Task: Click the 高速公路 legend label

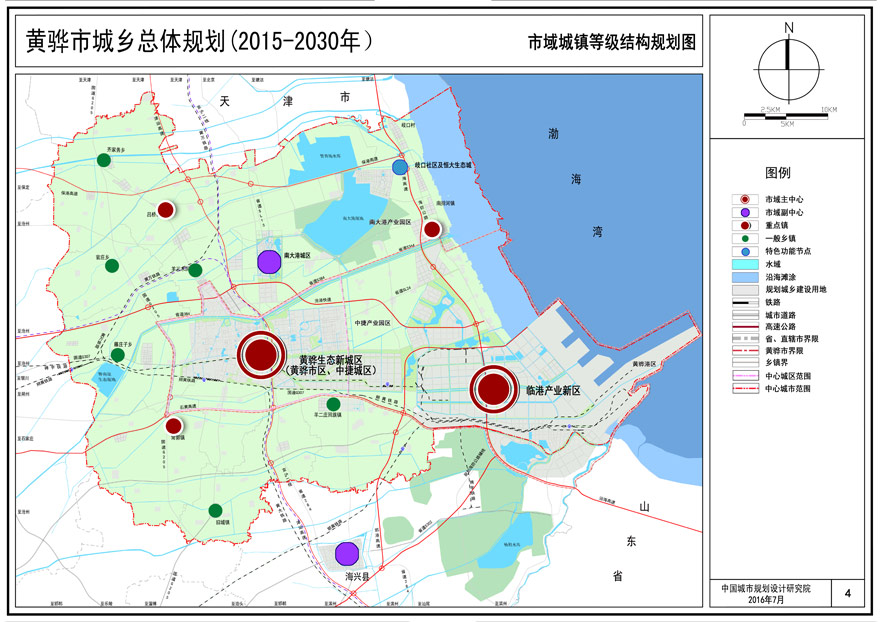Action: (x=780, y=327)
